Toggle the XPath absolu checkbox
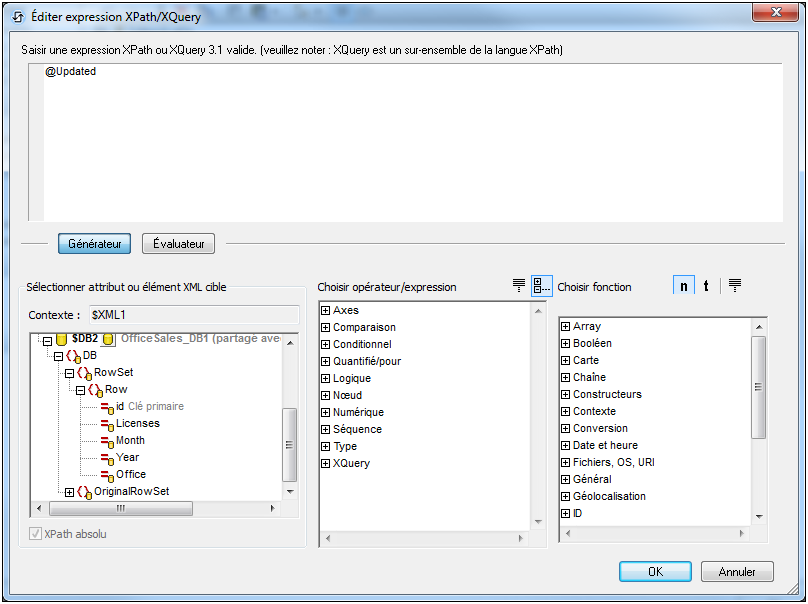 tap(37, 534)
